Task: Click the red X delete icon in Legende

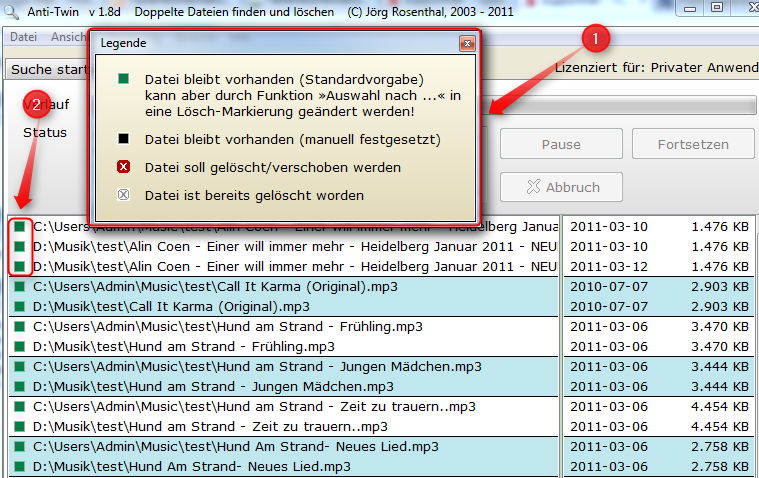Action: 123,167
